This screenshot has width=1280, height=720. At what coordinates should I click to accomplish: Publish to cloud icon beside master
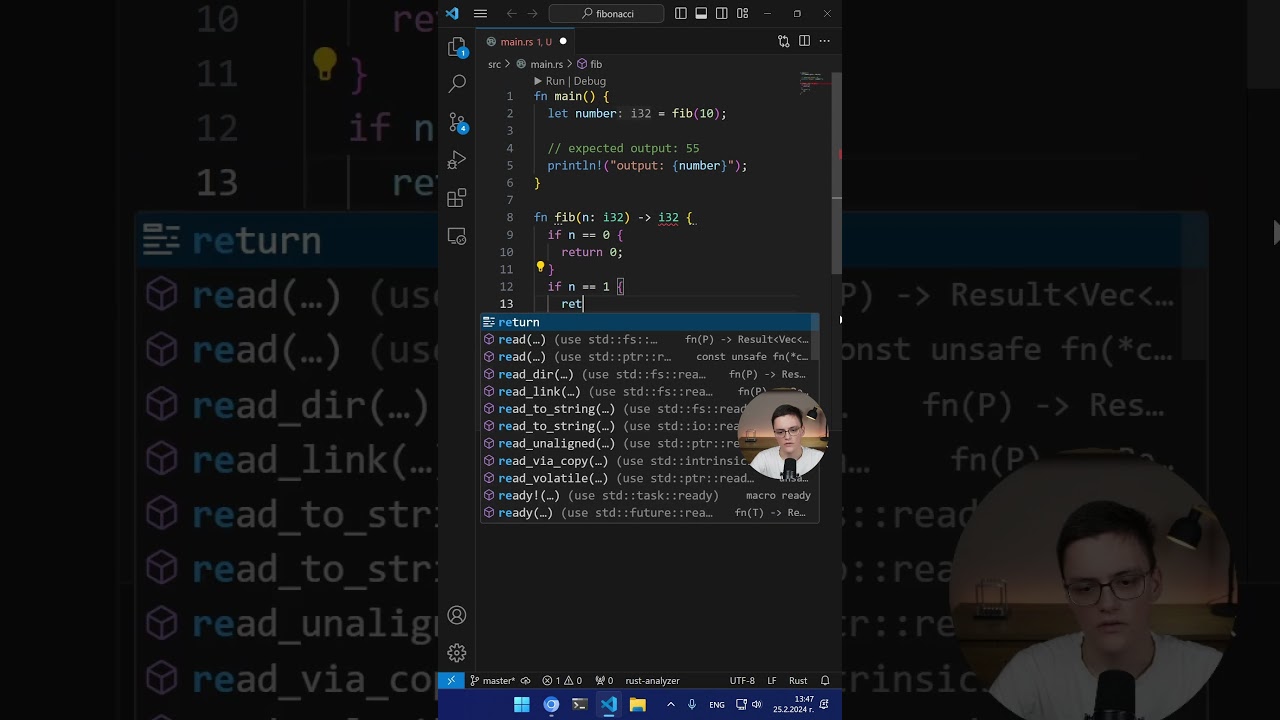526,680
